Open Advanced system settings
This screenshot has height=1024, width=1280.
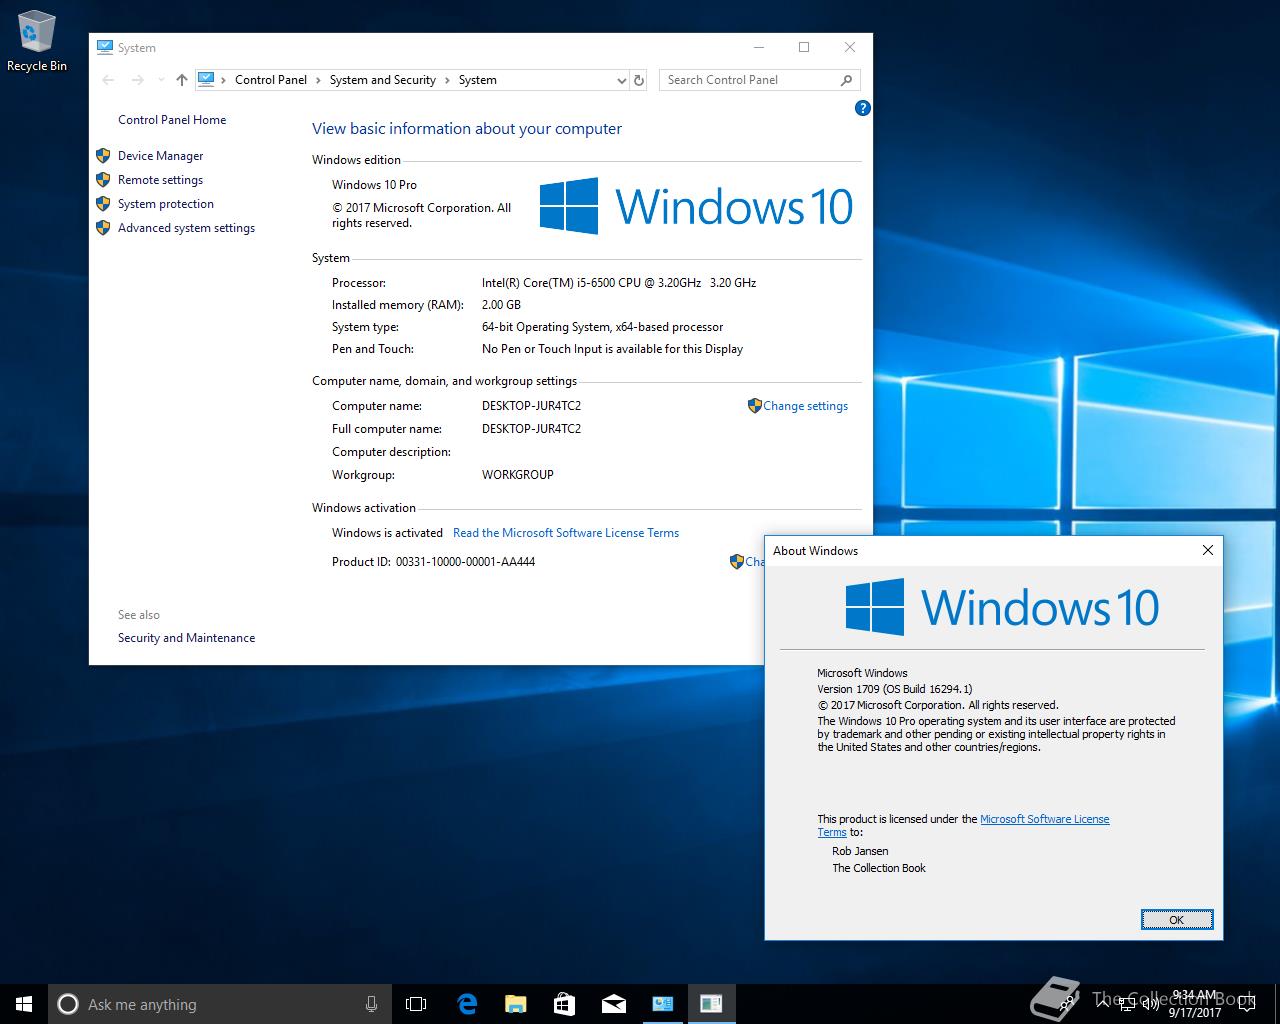pos(186,228)
